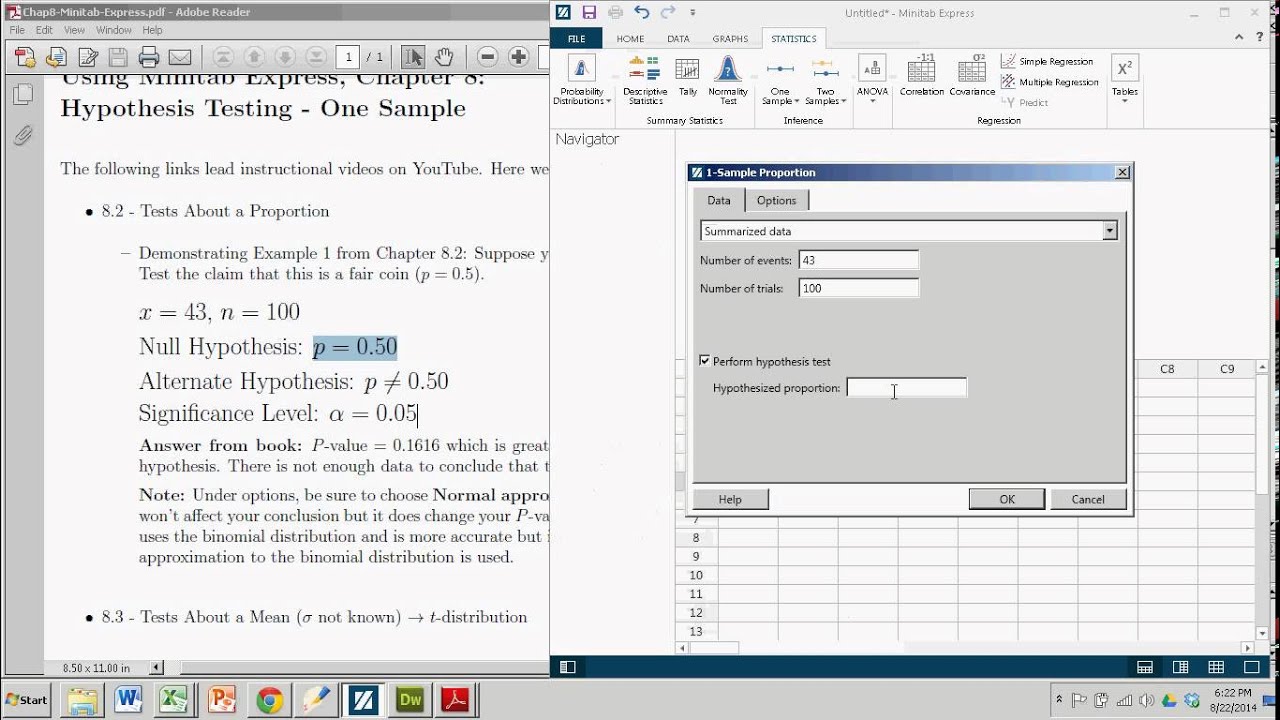Click the Minitab Save icon
The width and height of the screenshot is (1280, 720).
pyautogui.click(x=589, y=13)
